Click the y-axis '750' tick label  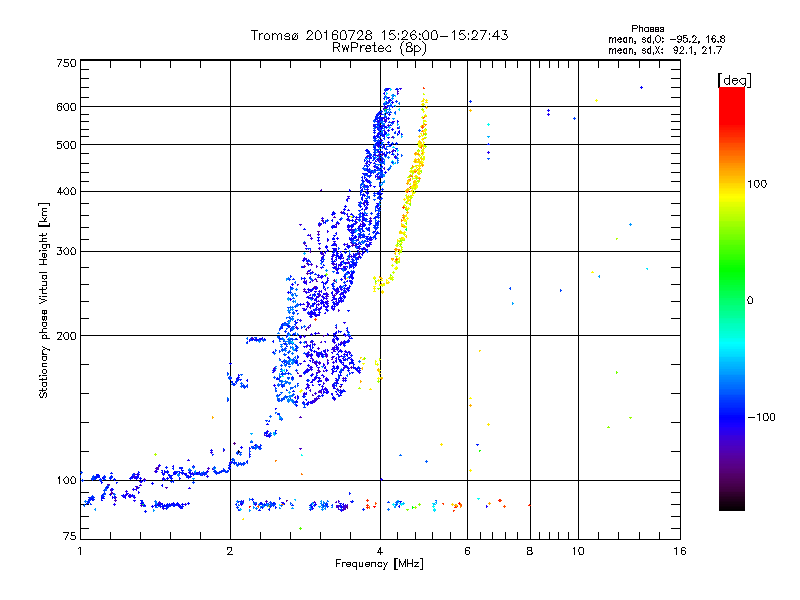(x=66, y=63)
